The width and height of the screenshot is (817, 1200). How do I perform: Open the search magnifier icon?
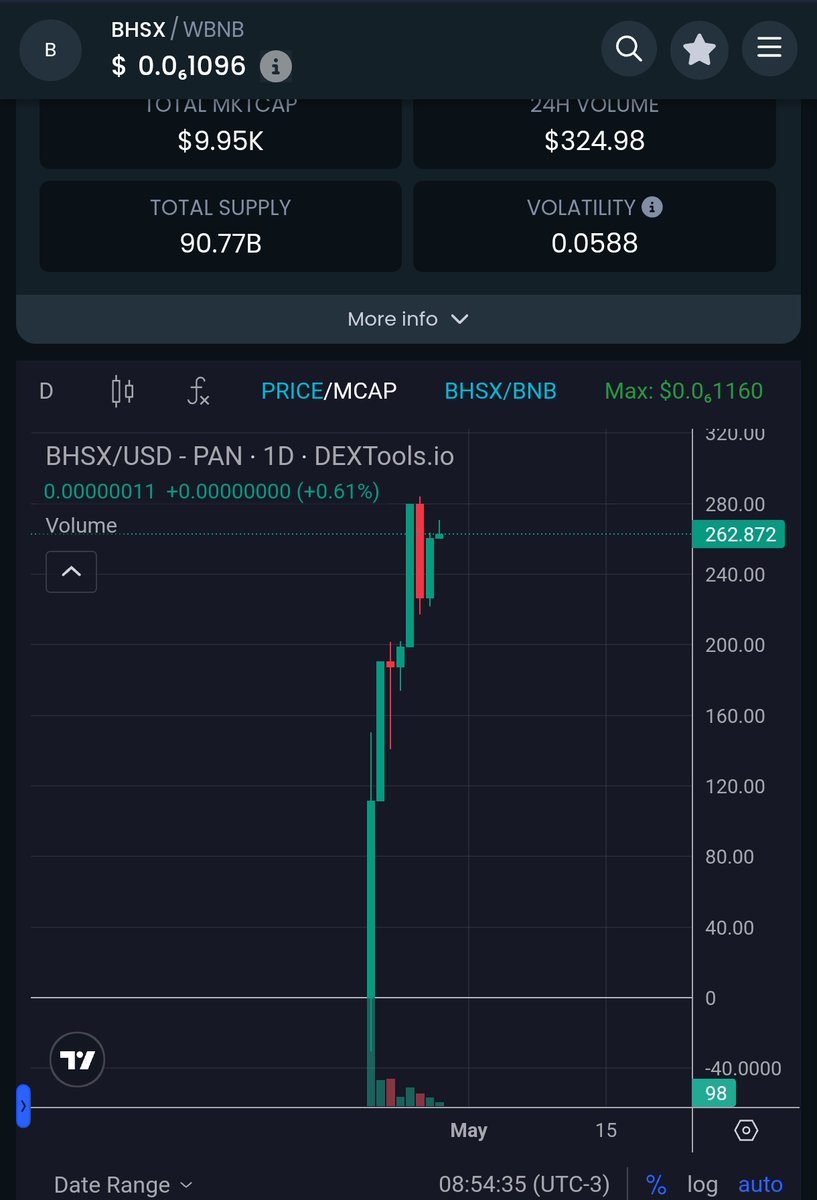[x=629, y=48]
